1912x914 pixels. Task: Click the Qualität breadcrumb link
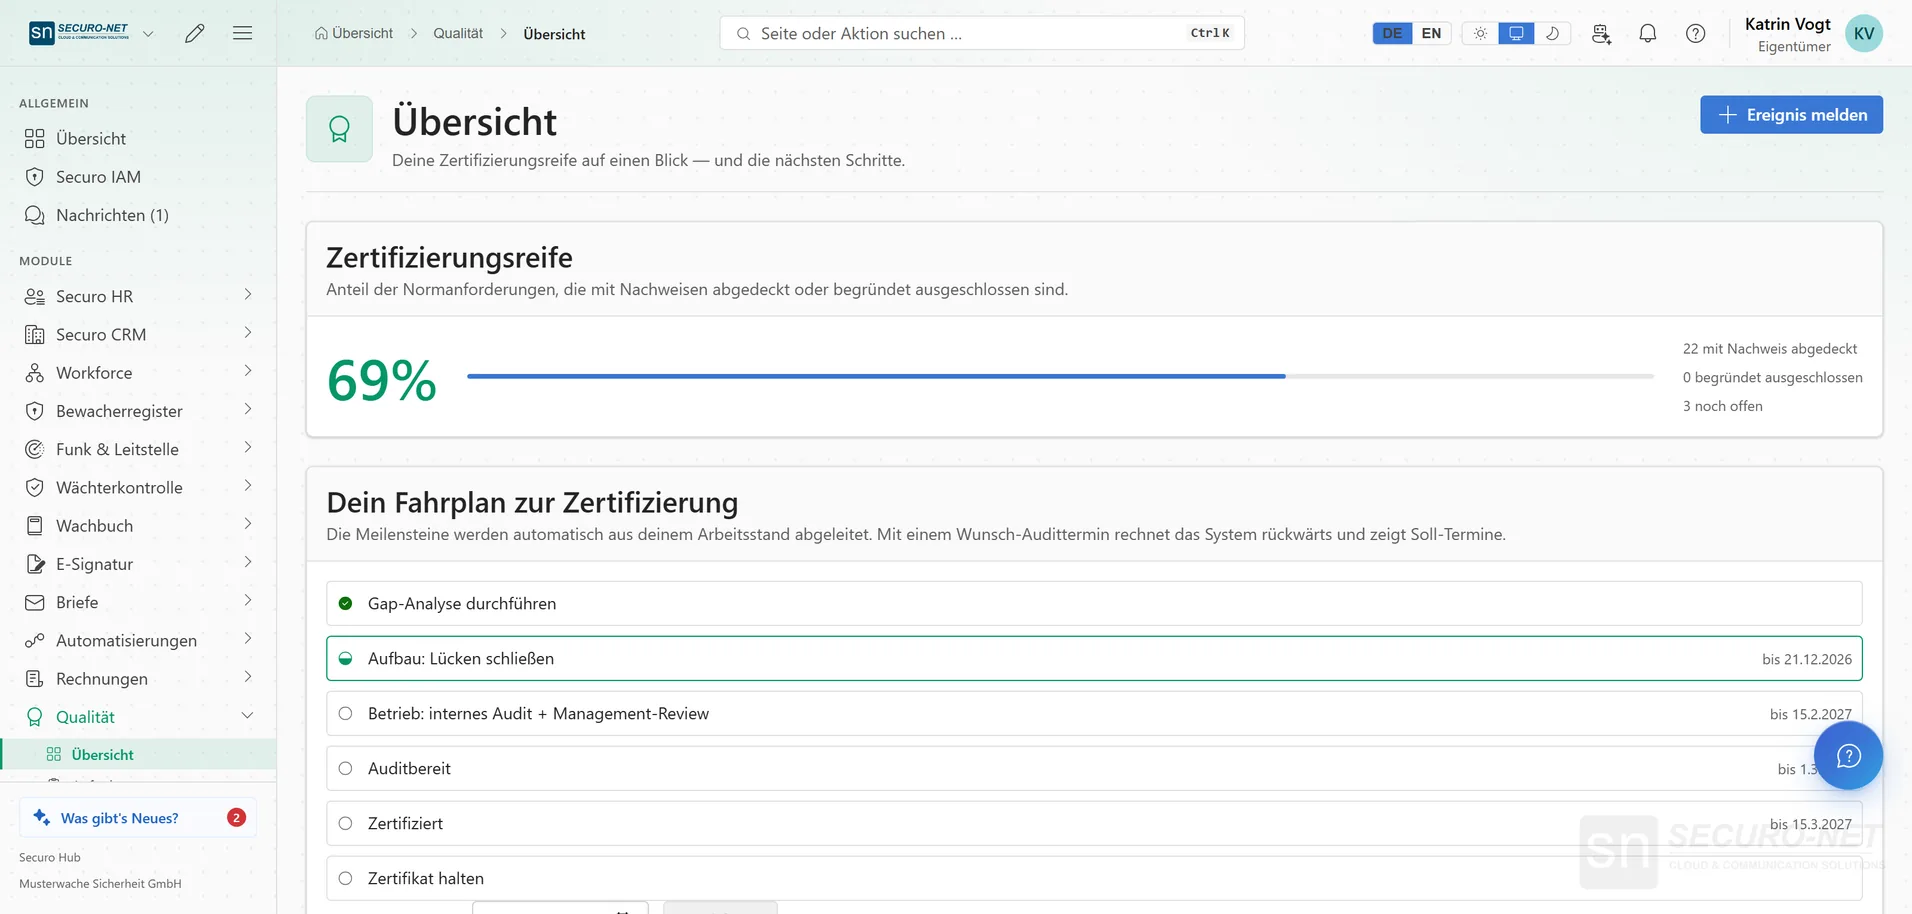tap(458, 33)
